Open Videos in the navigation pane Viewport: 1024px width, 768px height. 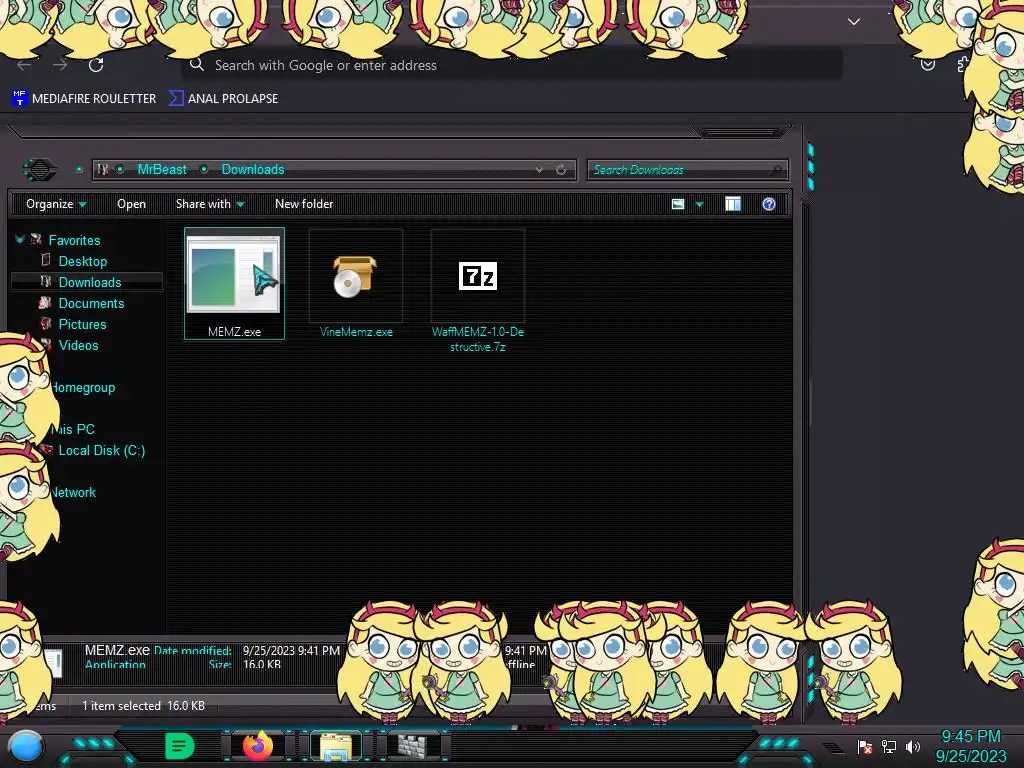pyautogui.click(x=78, y=345)
